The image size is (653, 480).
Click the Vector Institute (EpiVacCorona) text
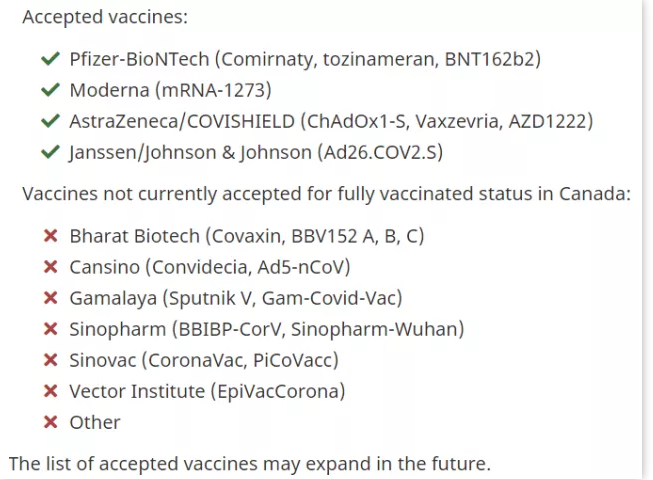click(207, 392)
